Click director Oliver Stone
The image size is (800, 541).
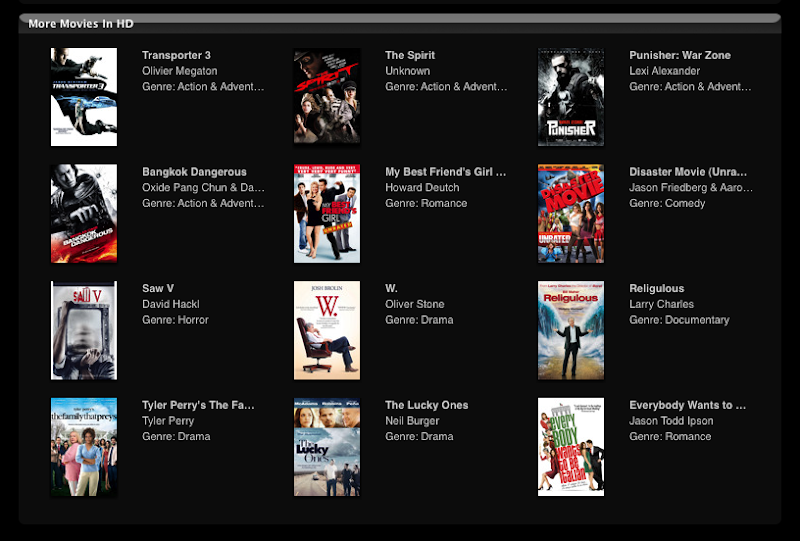coord(414,304)
